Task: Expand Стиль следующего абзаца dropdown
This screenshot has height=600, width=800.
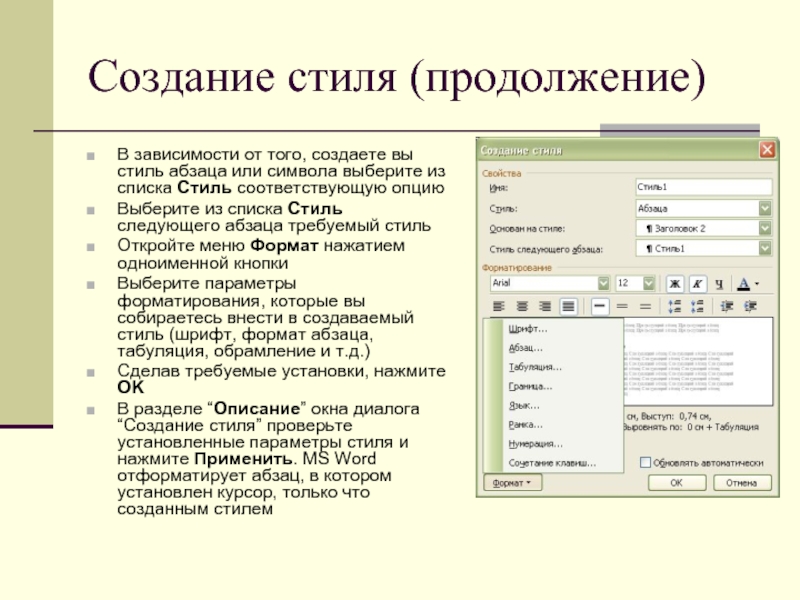Action: pyautogui.click(x=764, y=248)
